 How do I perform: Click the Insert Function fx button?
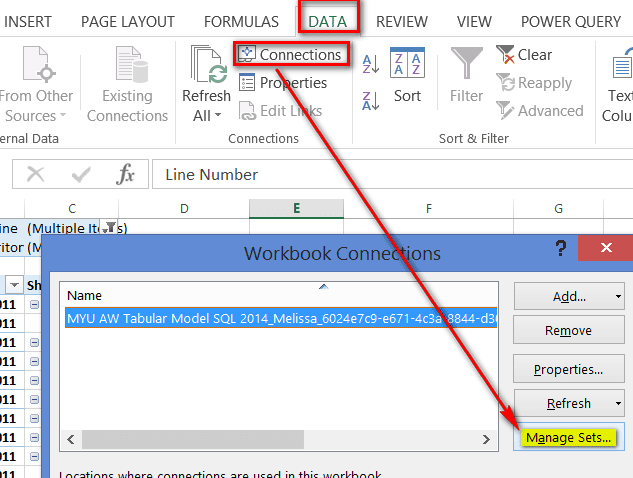click(125, 174)
